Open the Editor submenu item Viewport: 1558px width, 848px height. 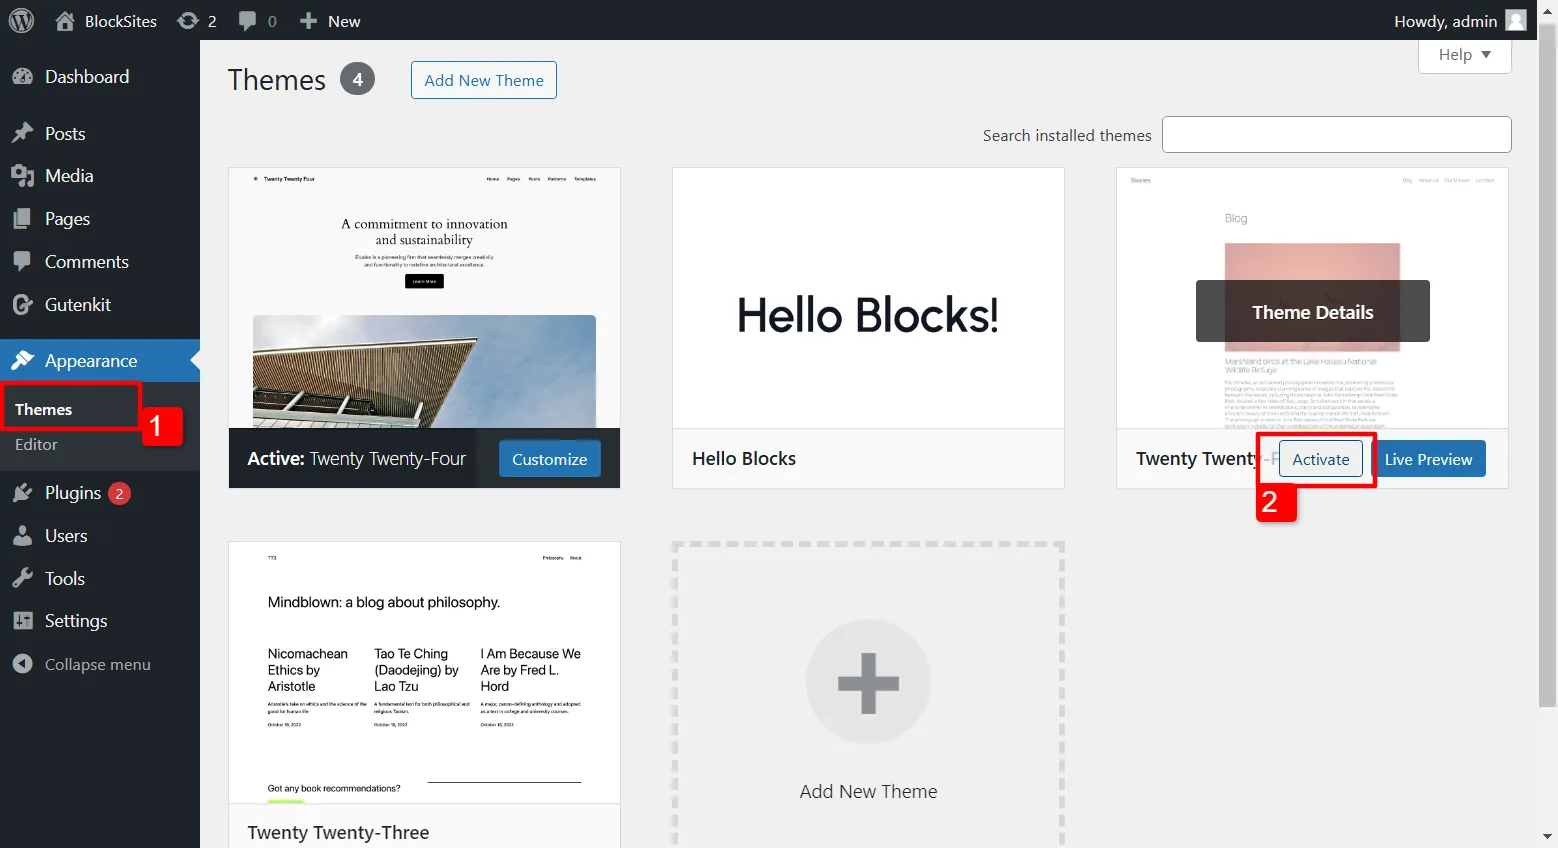[36, 444]
